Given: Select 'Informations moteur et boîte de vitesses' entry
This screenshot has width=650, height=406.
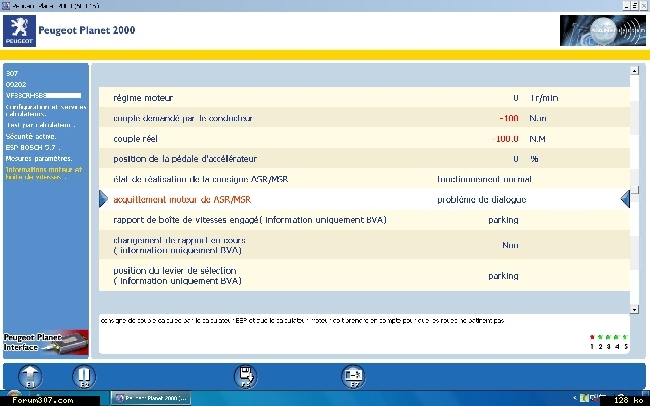Looking at the screenshot, I should tap(44, 173).
